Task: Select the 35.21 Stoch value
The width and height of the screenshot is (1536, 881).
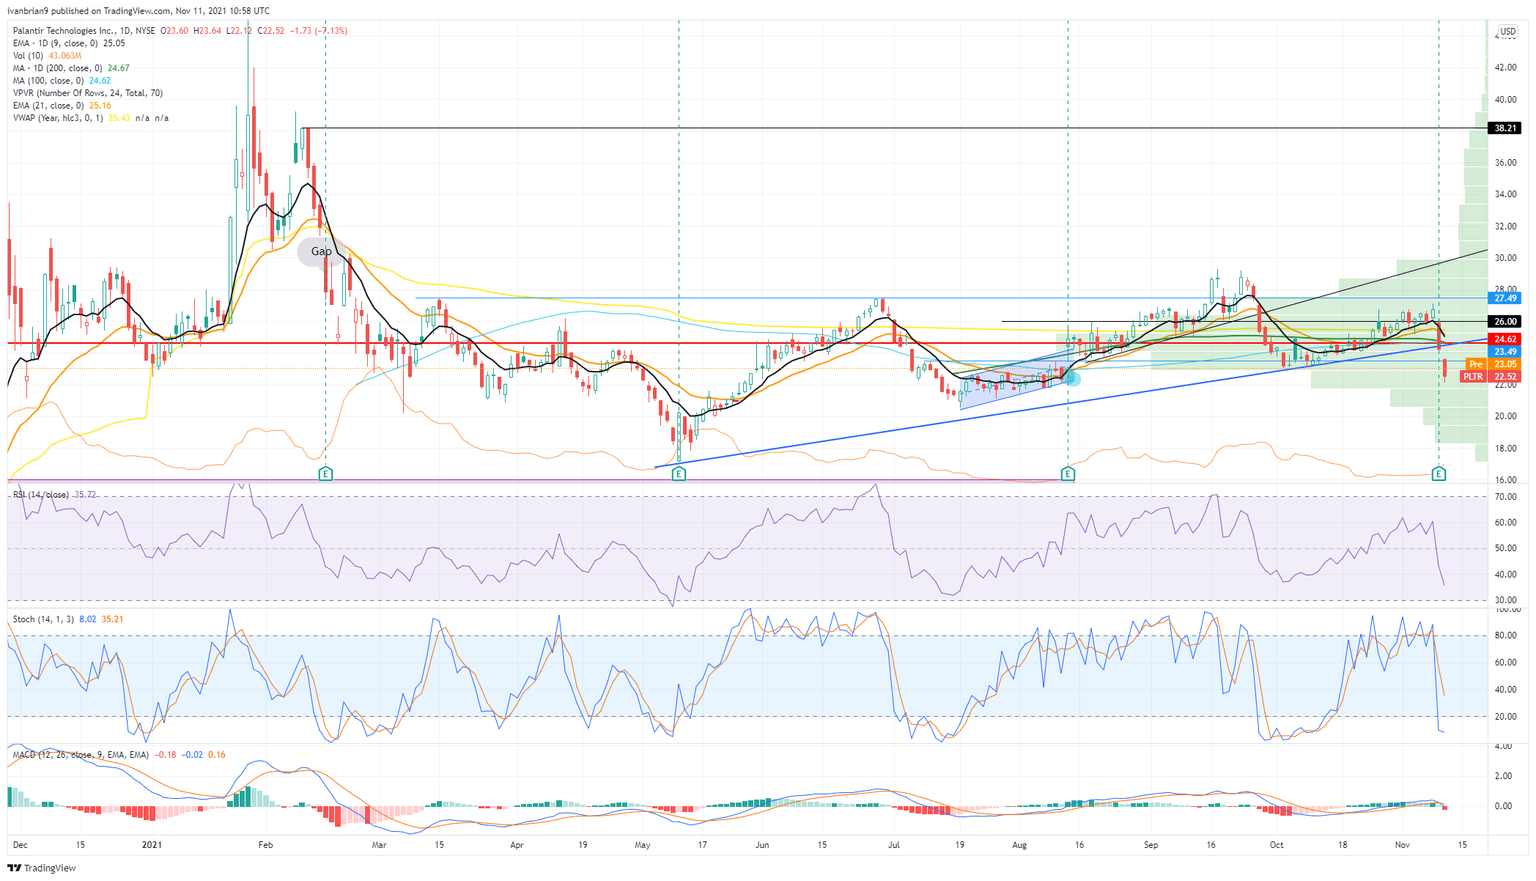Action: (112, 620)
